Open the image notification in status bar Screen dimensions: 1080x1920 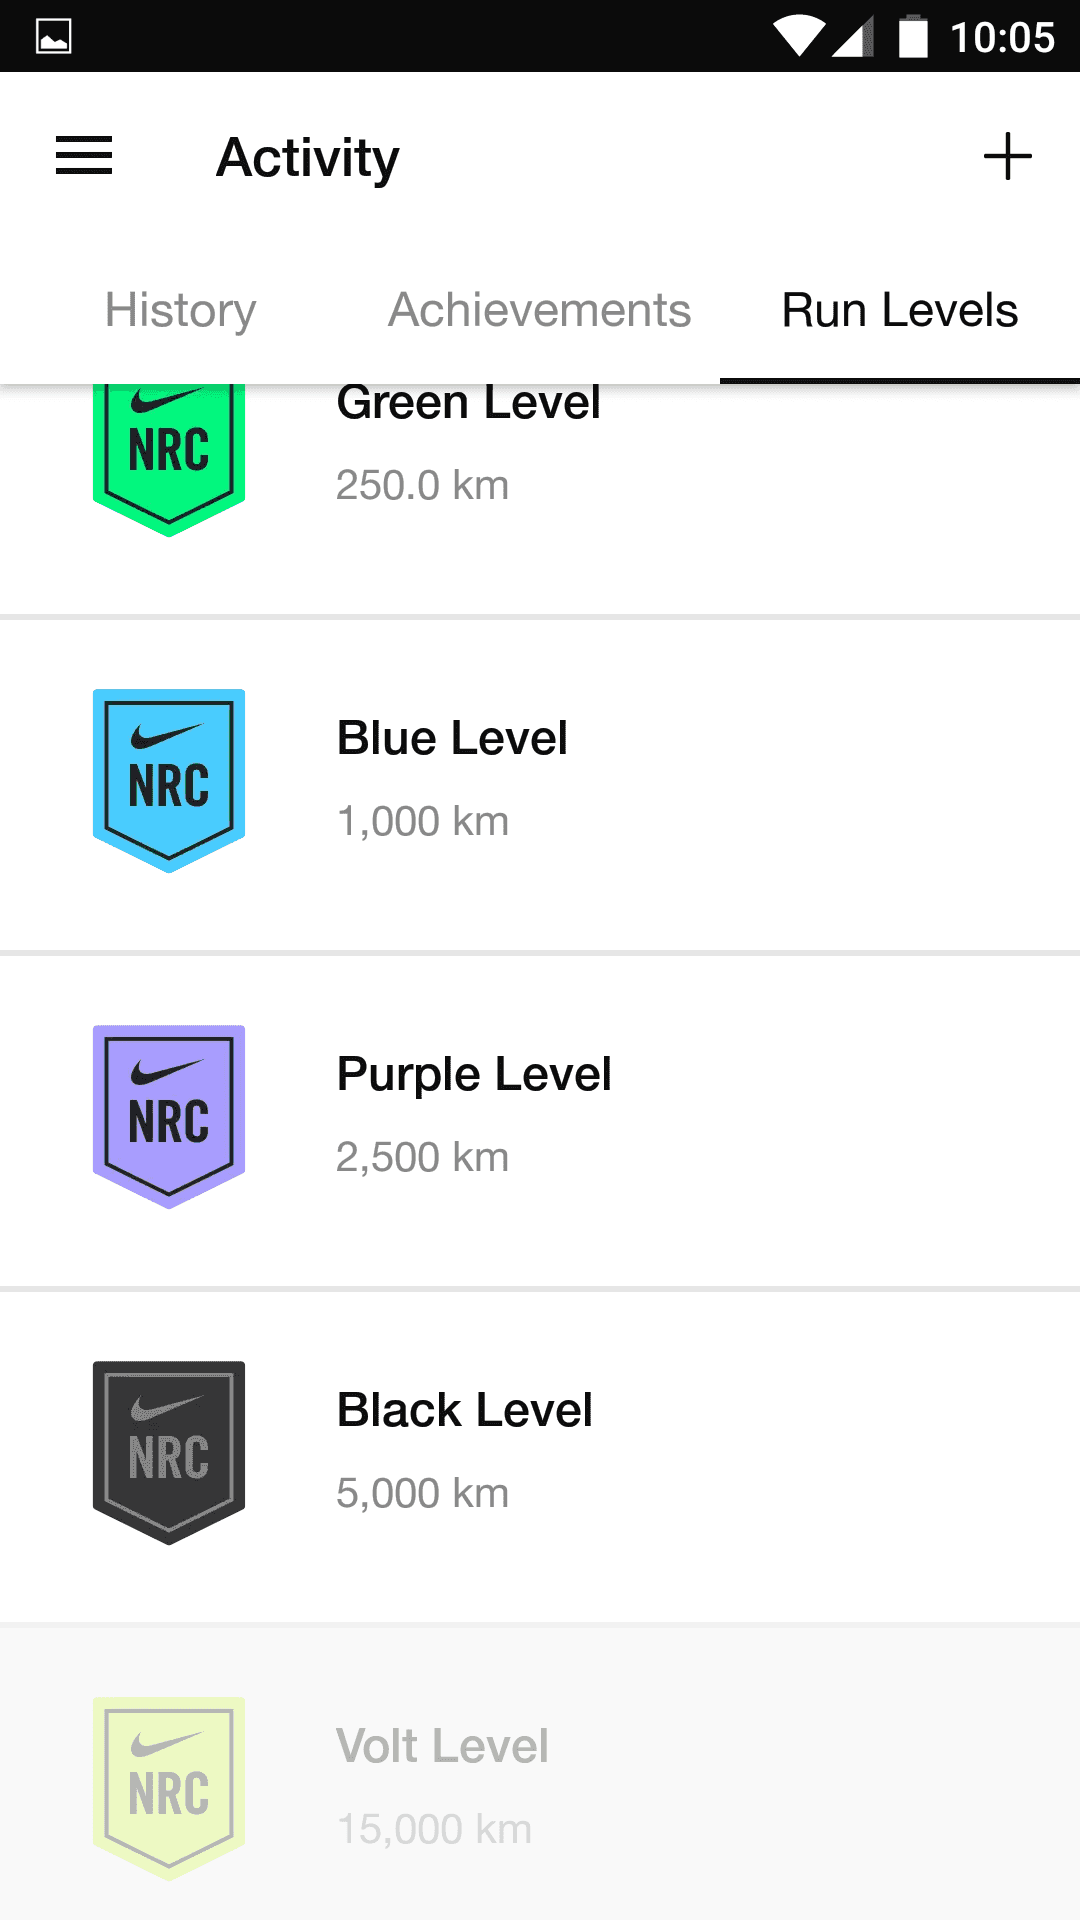click(53, 37)
